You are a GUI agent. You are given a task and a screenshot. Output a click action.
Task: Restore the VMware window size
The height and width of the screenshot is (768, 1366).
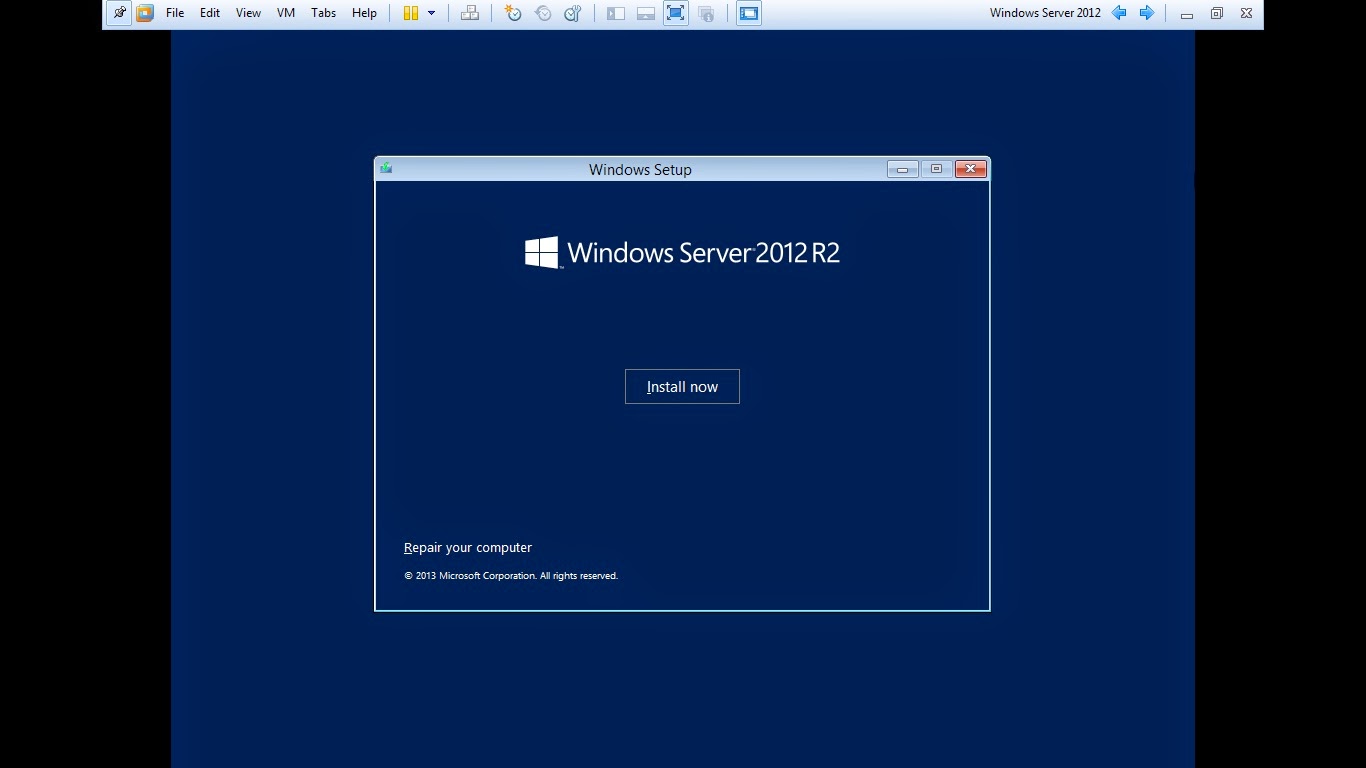pos(1217,14)
